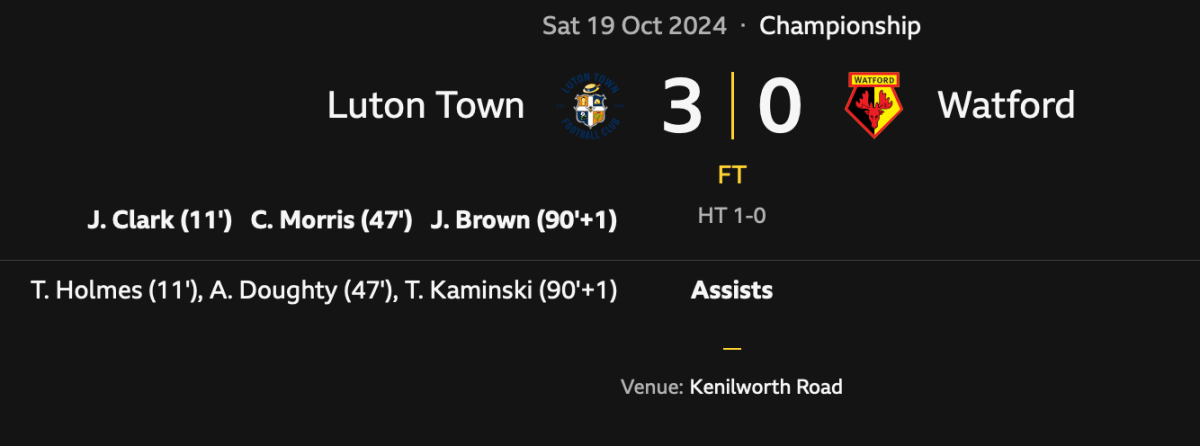Click Luton Town's score of 3
Image resolution: width=1200 pixels, height=446 pixels.
tap(683, 106)
